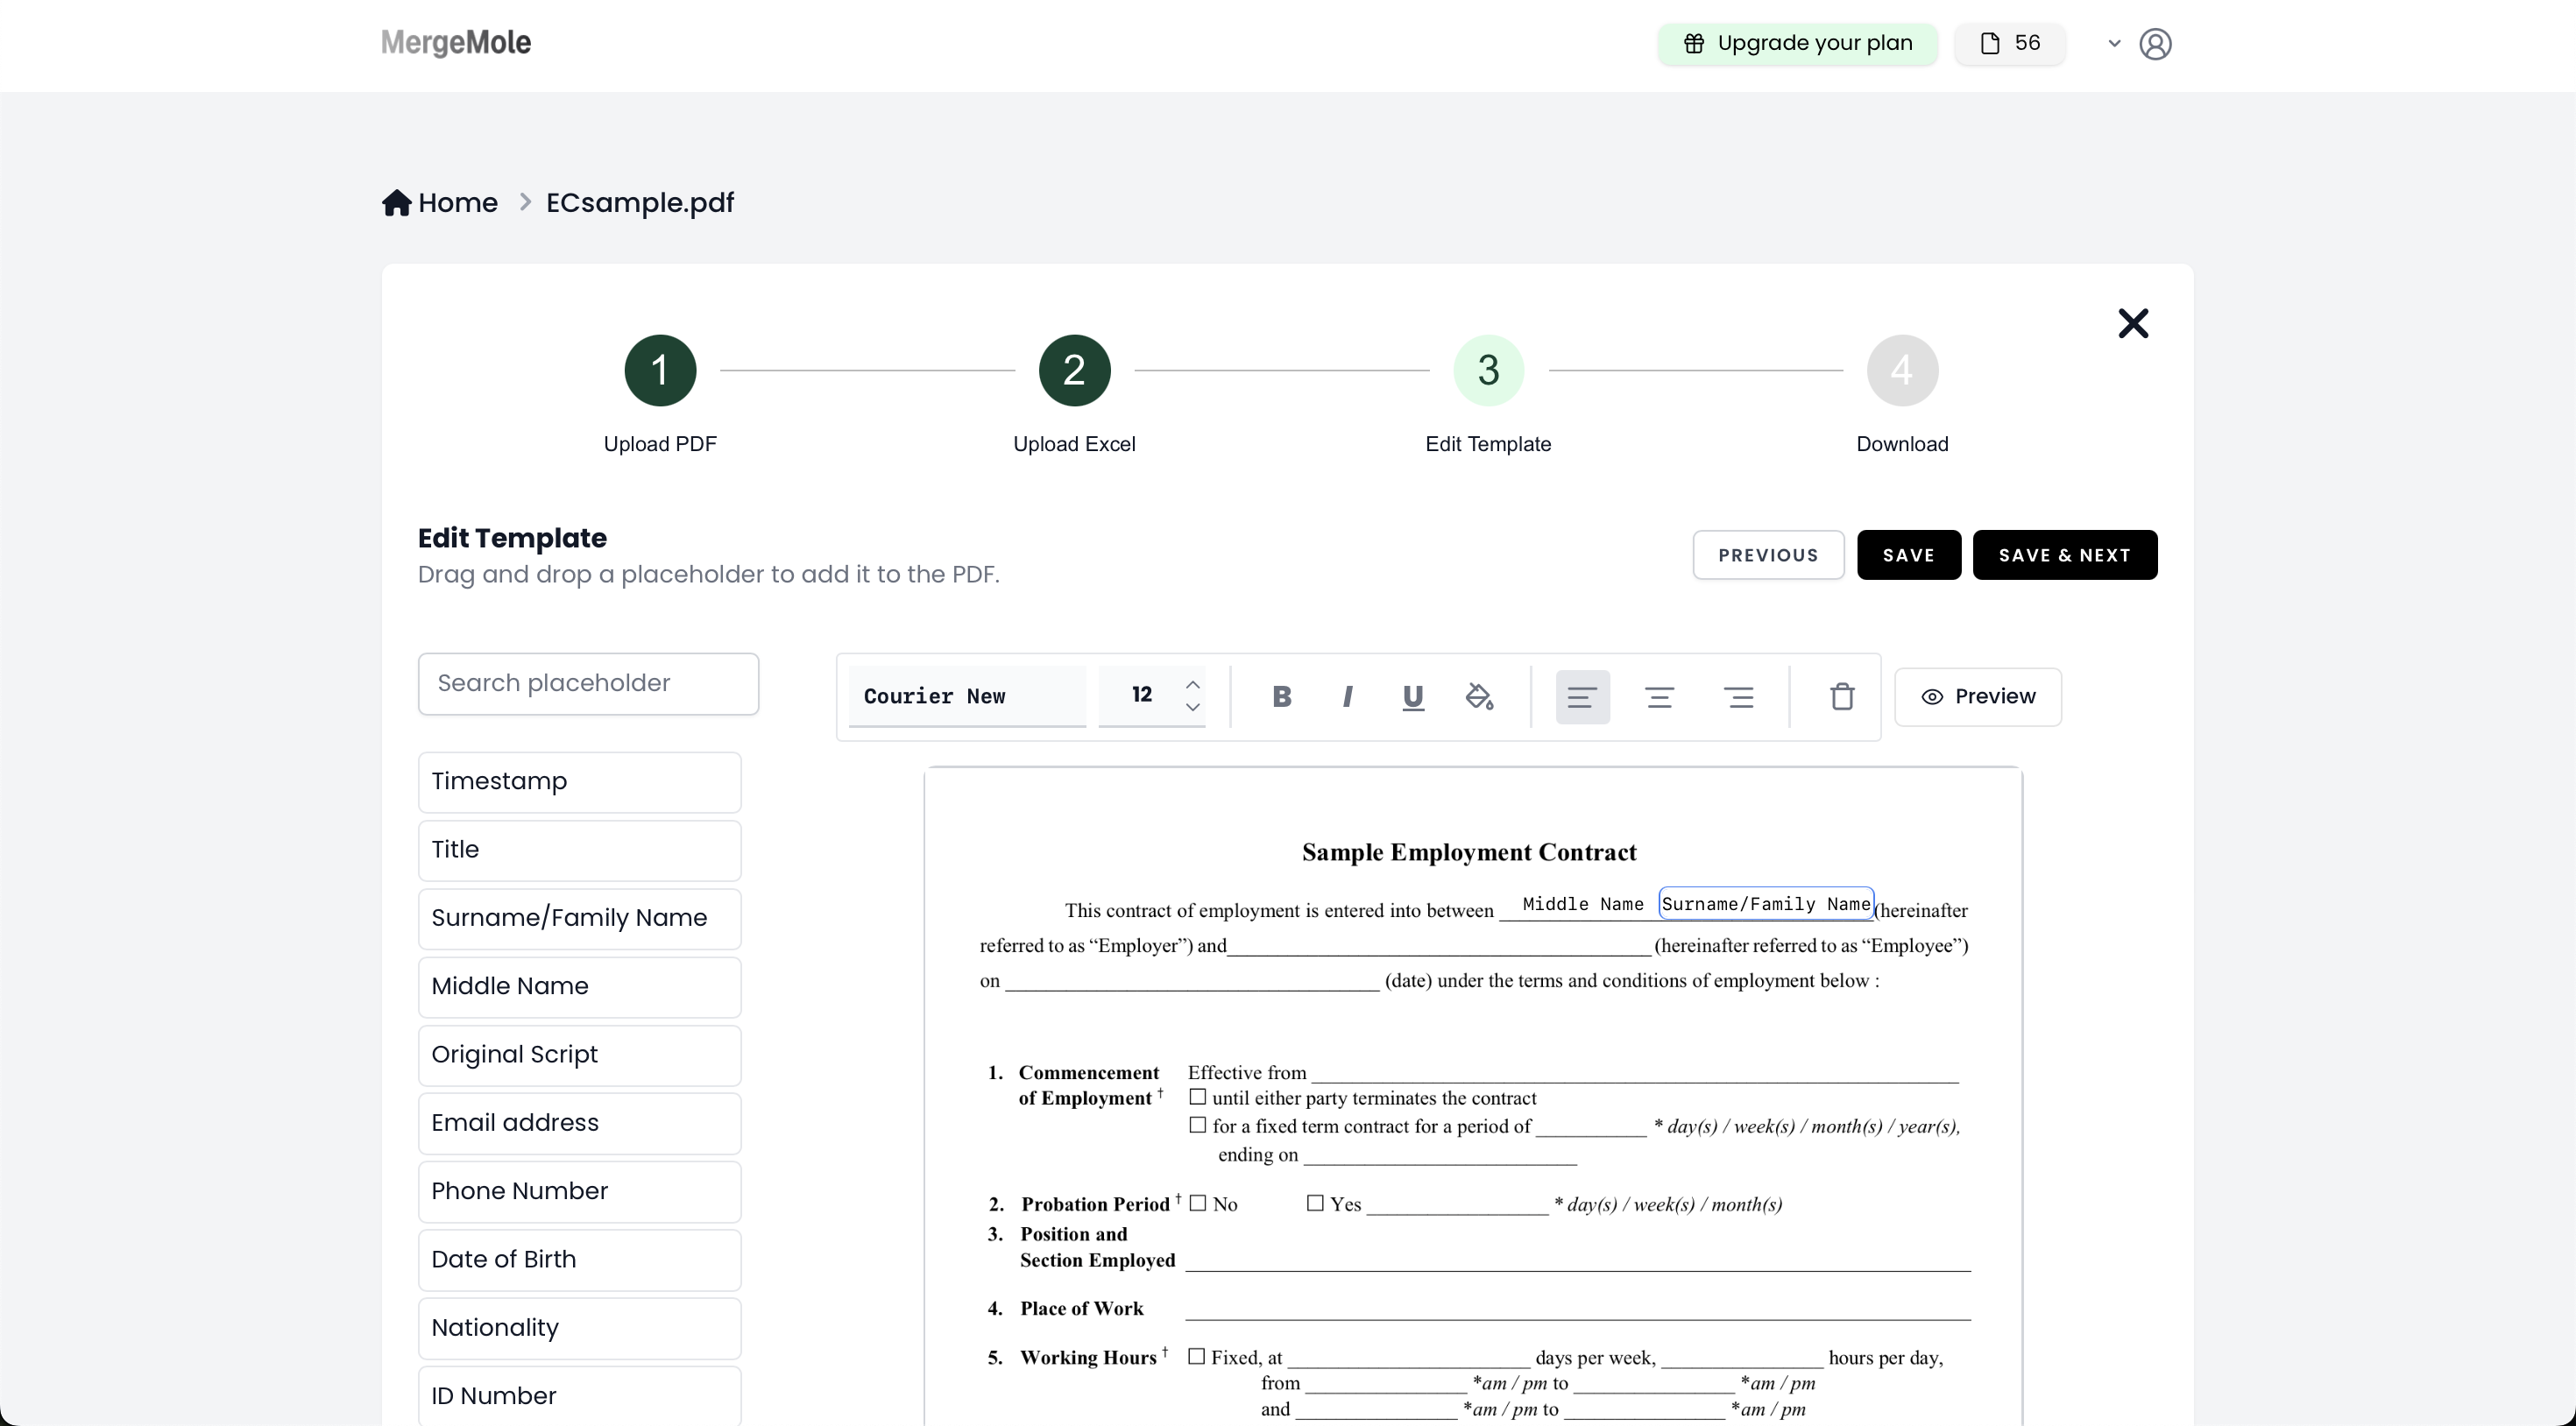Select Middle Name in placeholder list

click(580, 987)
